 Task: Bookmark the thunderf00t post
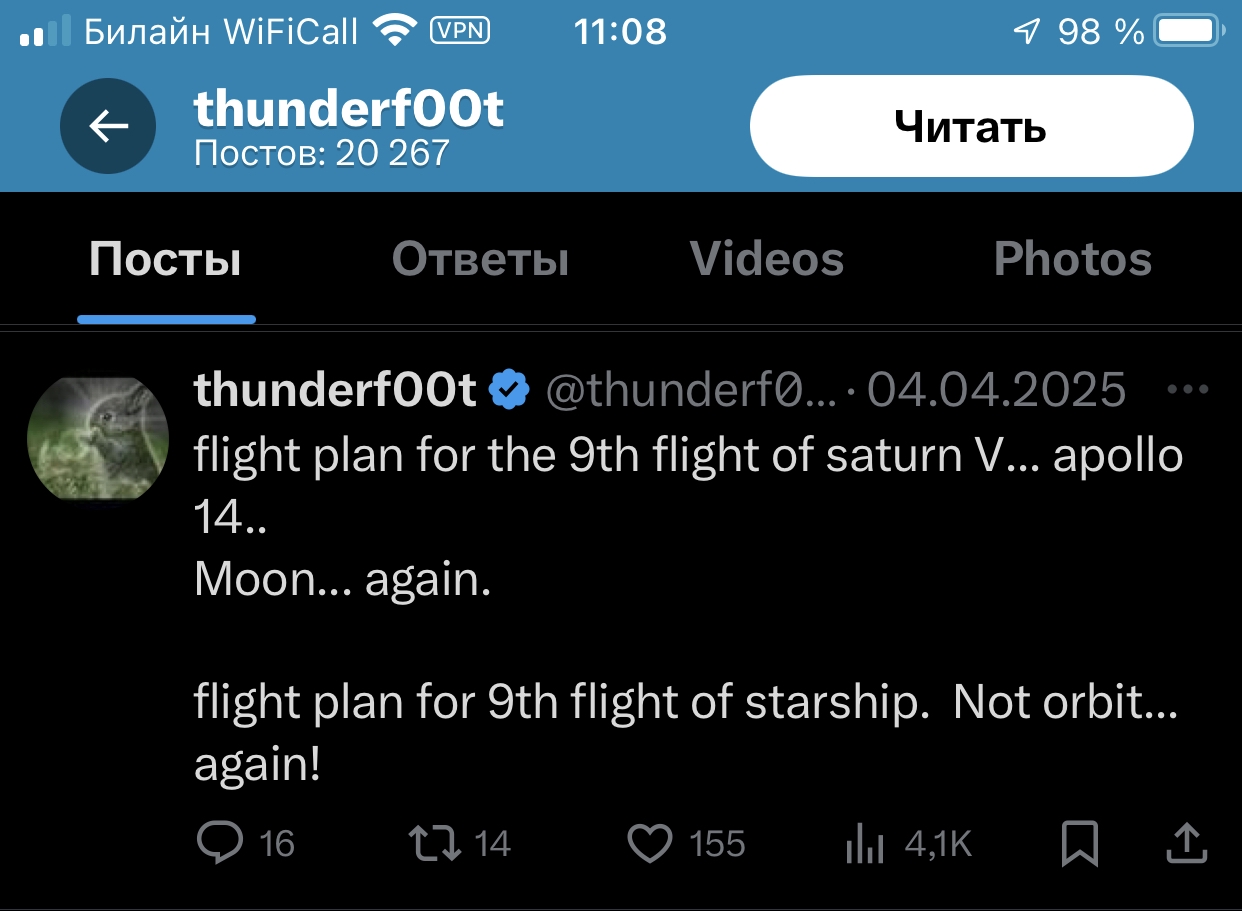point(1080,844)
